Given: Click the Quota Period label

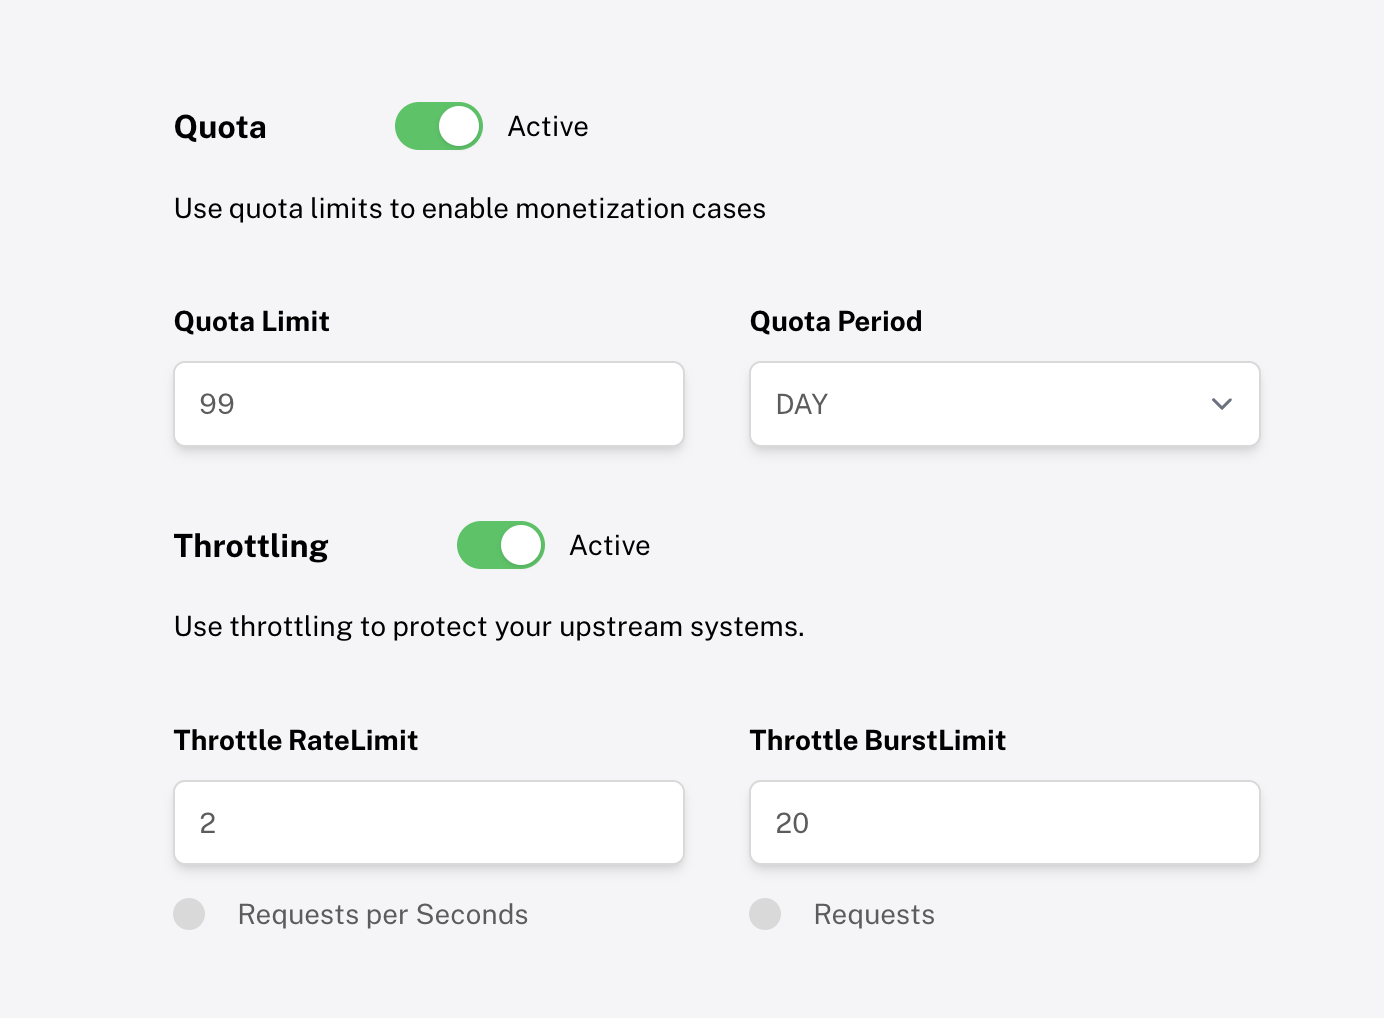Looking at the screenshot, I should [x=836, y=321].
